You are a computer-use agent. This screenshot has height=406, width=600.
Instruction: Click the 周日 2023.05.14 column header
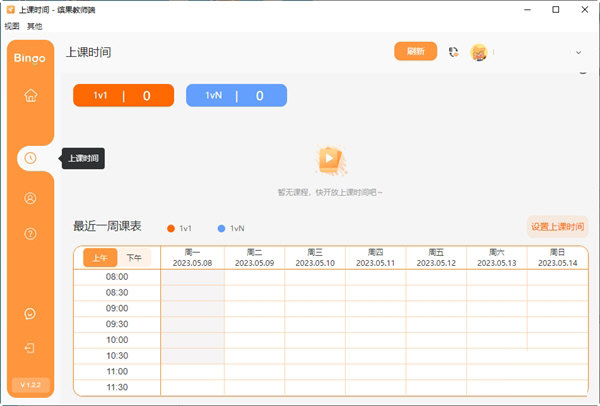(558, 258)
